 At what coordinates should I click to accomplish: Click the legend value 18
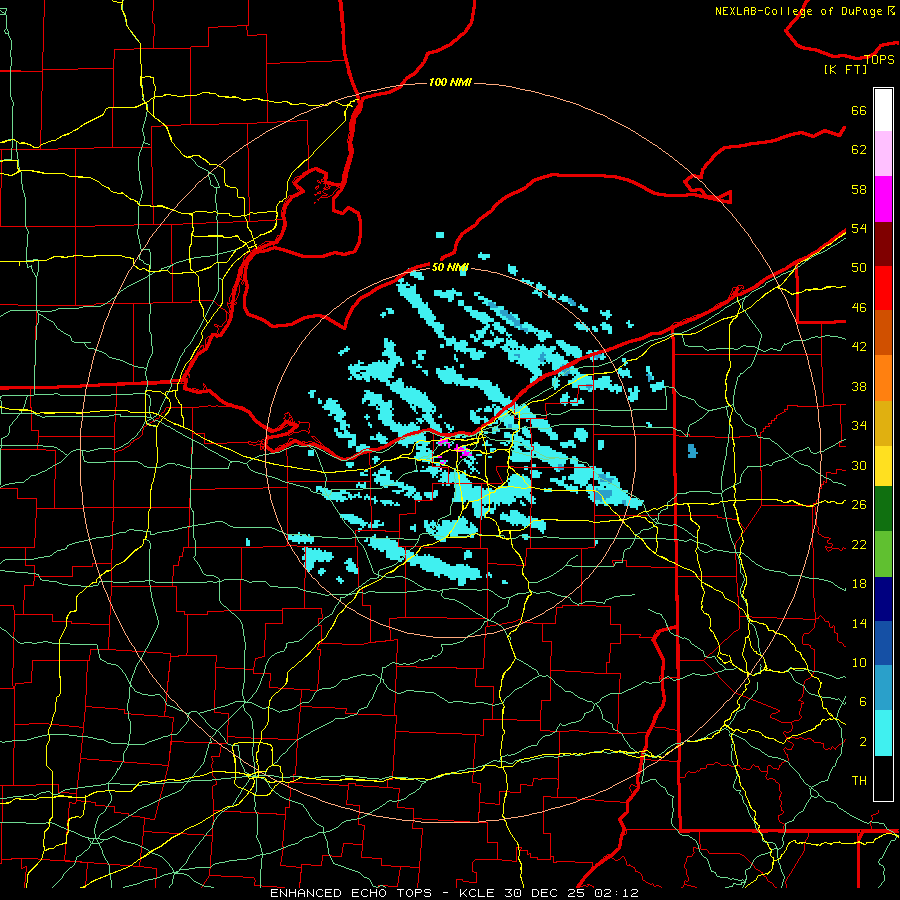pyautogui.click(x=859, y=584)
